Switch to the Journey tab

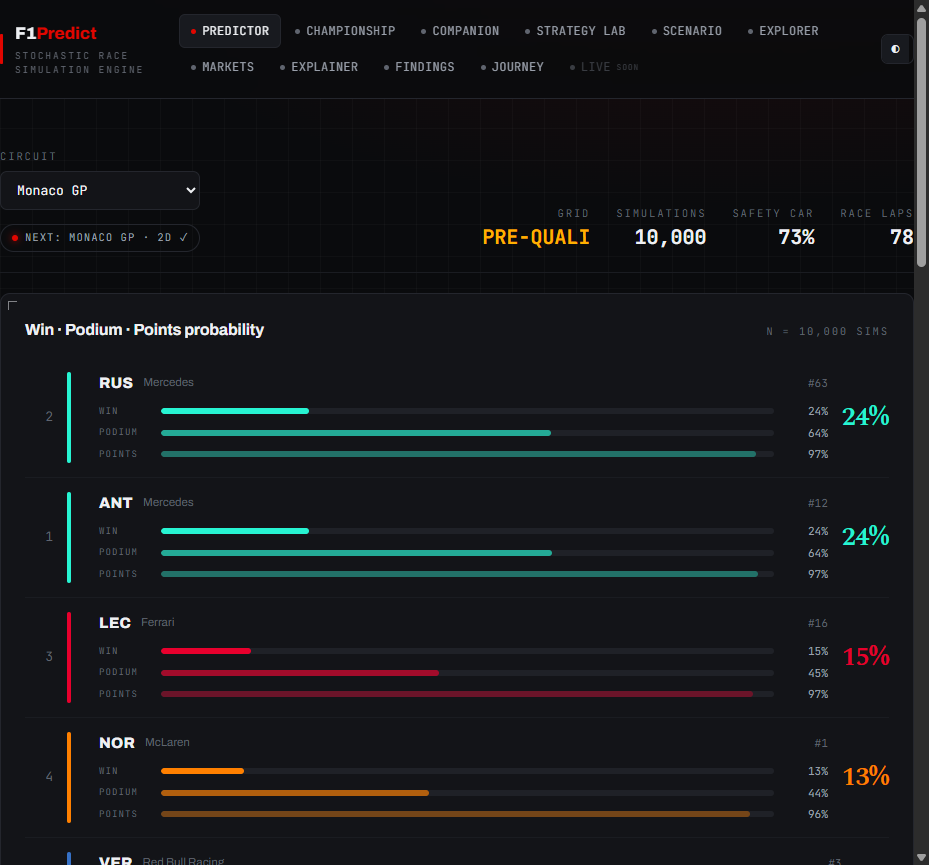(512, 67)
